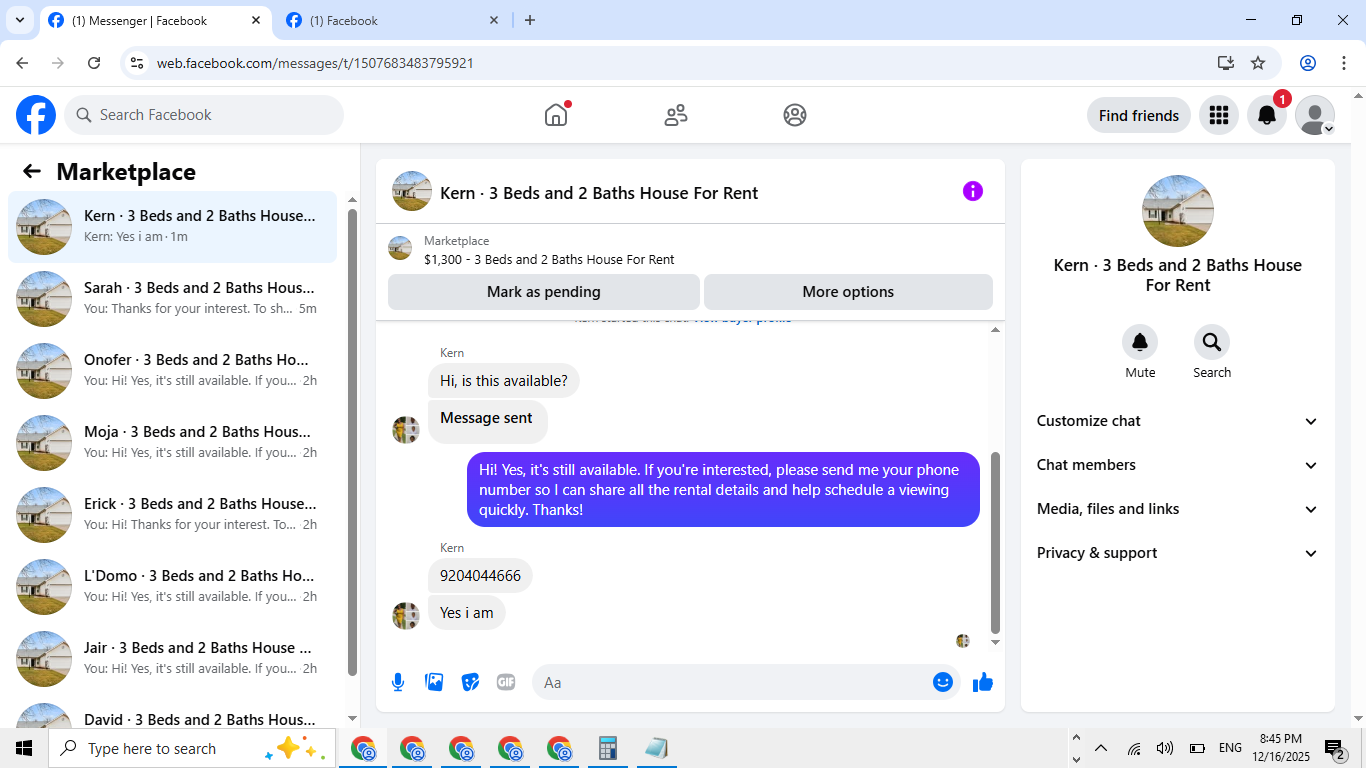Open the $1,300 Marketplace listing link
Viewport: 1366px width, 768px height.
click(x=549, y=260)
